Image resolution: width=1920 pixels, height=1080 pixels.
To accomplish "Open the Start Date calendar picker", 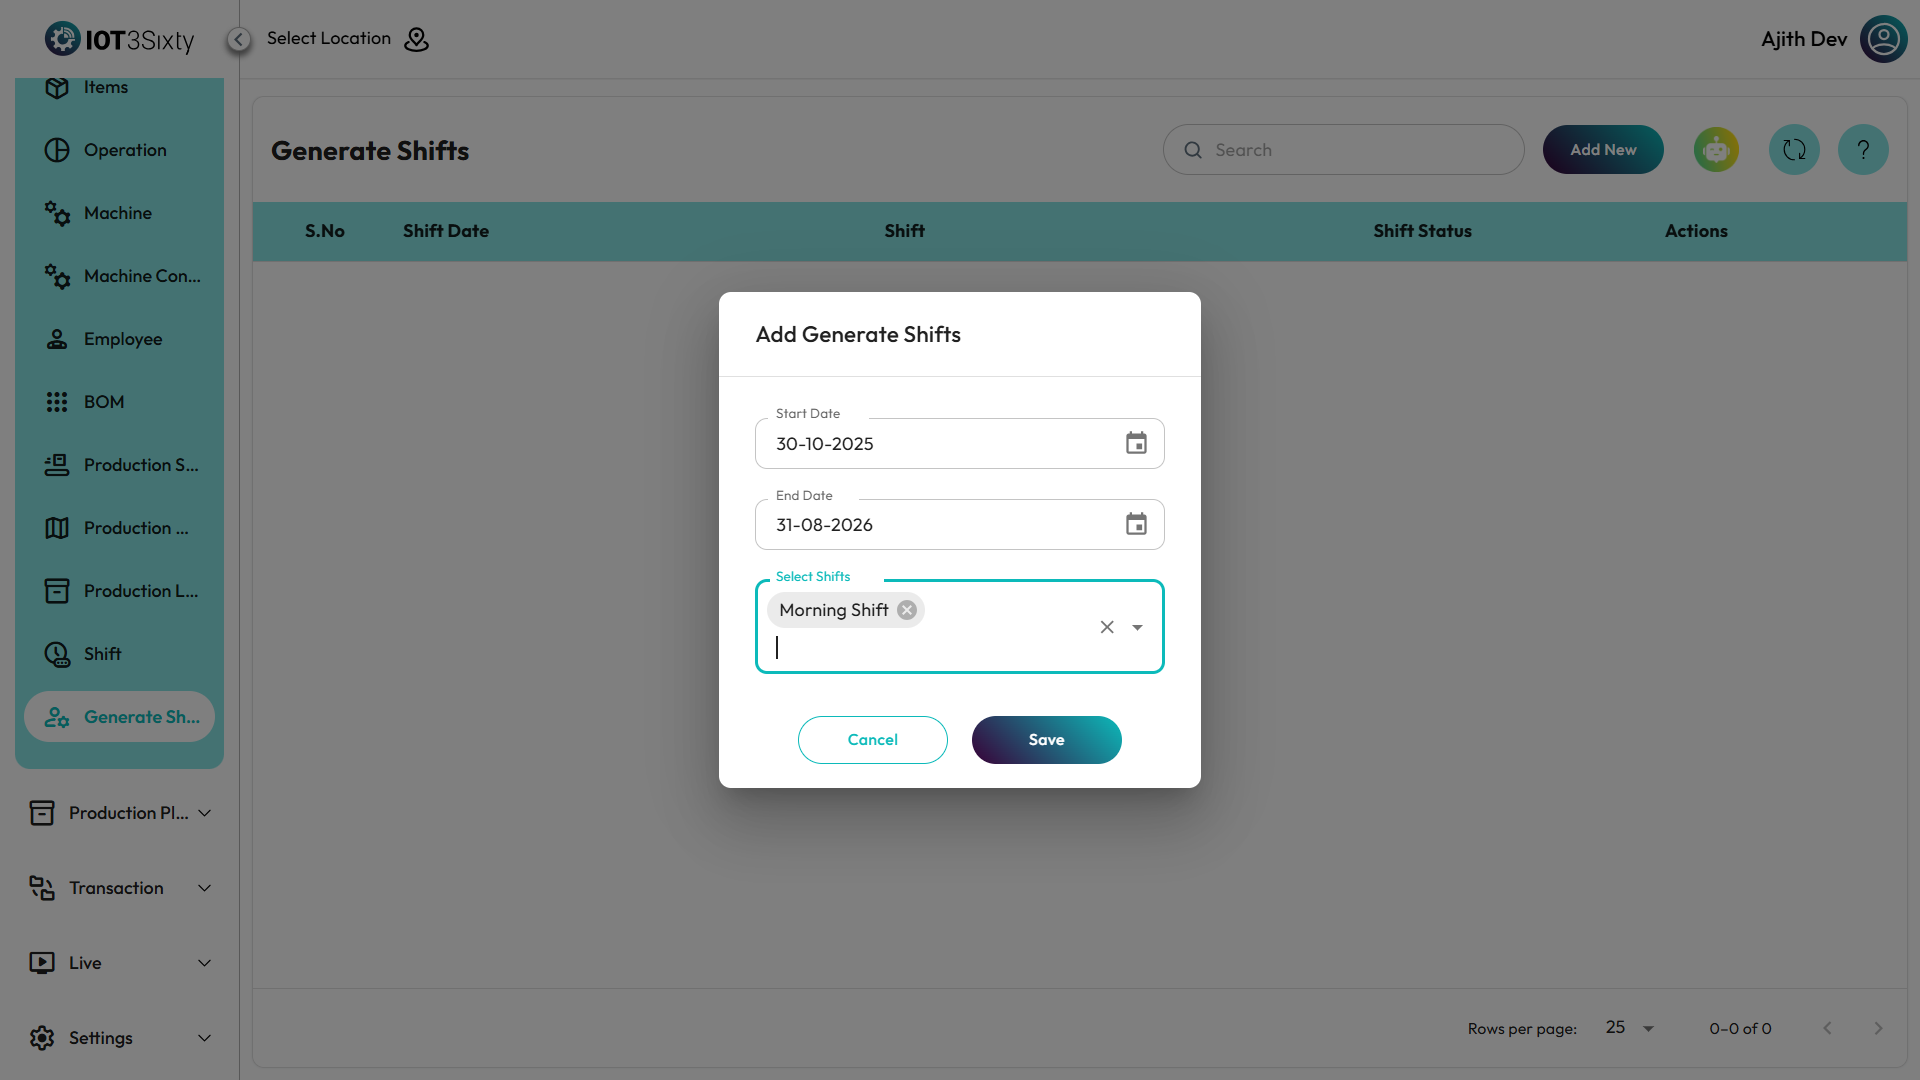I will [x=1136, y=443].
